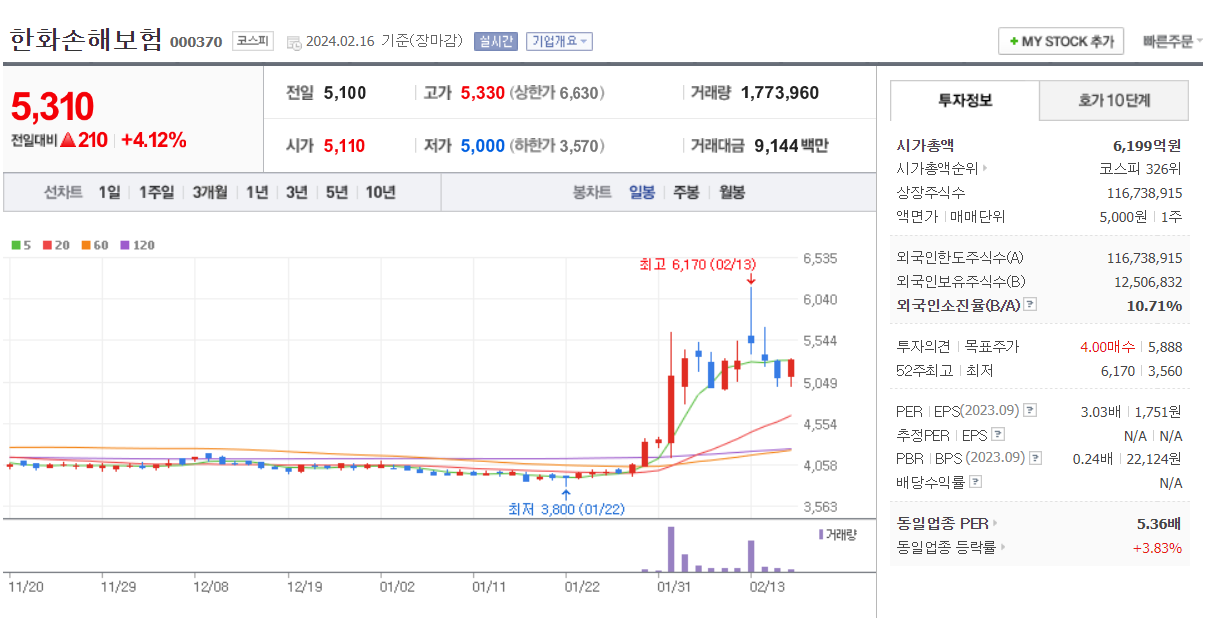The width and height of the screenshot is (1206, 618).
Task: Click the 외국인소진율 value 10.71%
Action: click(x=1154, y=305)
